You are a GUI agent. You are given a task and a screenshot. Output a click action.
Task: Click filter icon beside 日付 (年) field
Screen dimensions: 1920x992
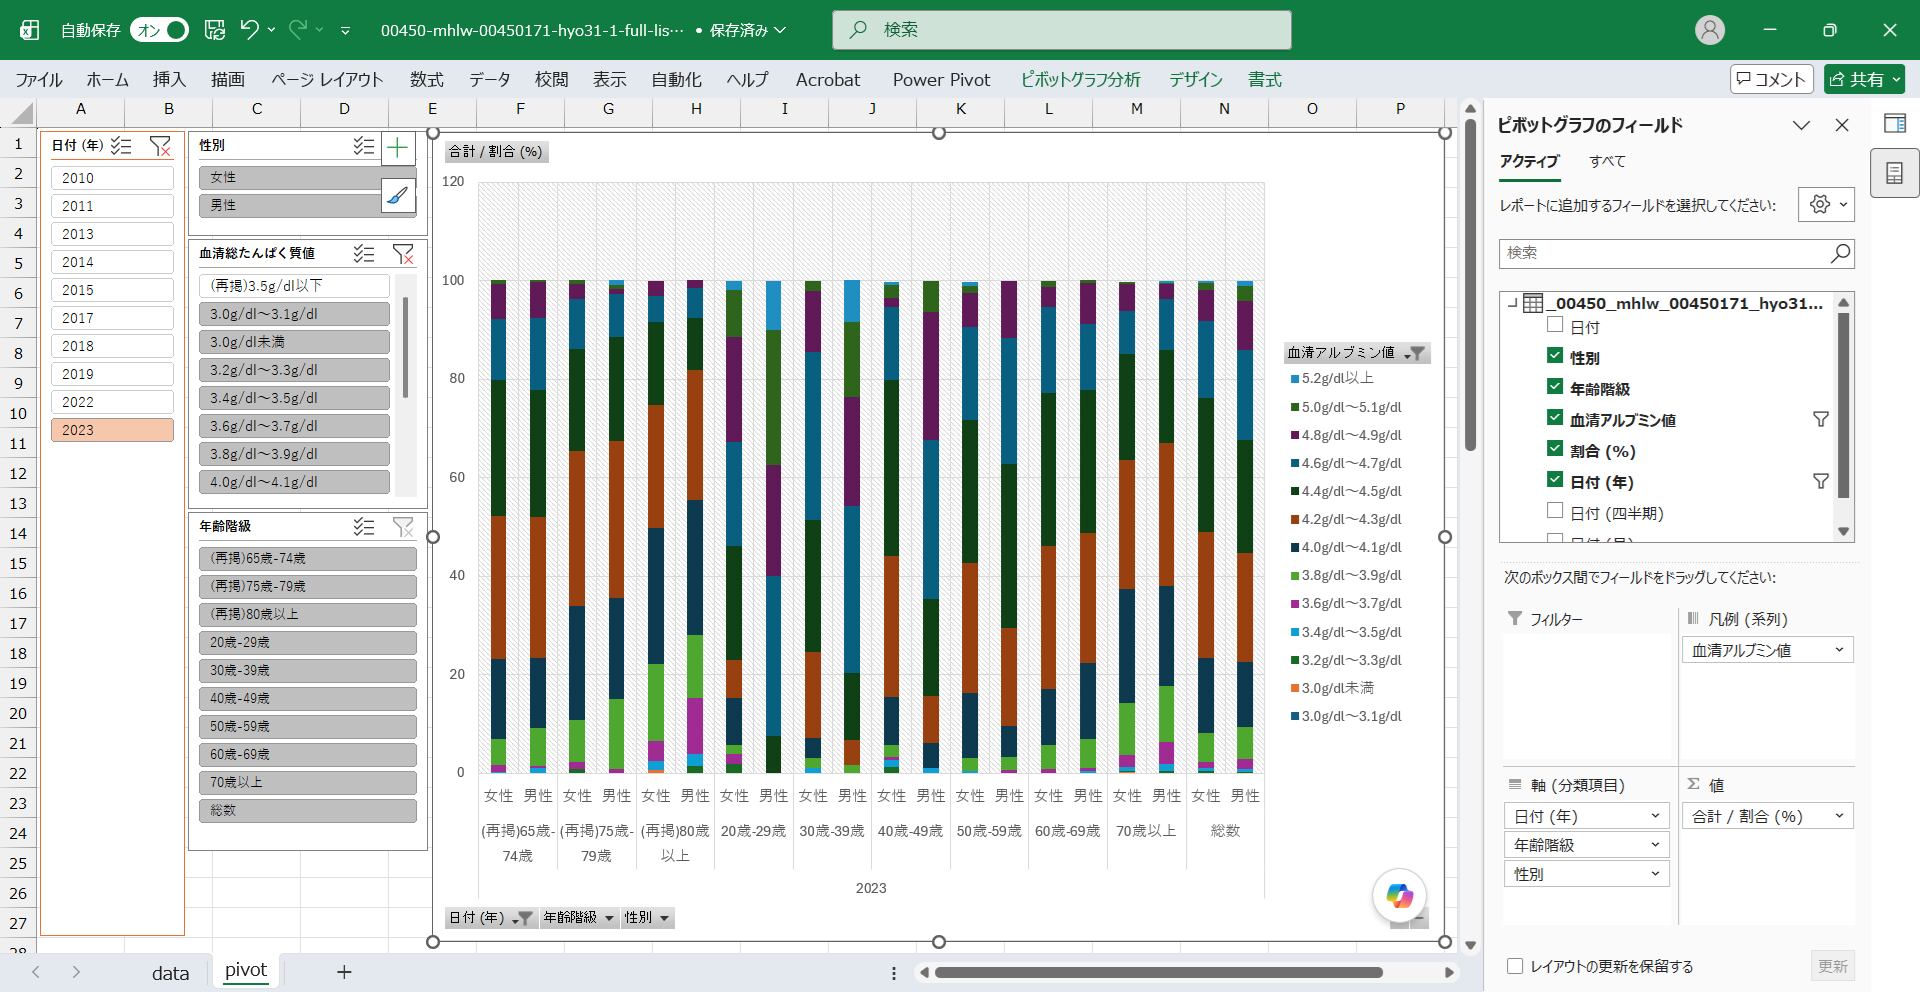1821,482
